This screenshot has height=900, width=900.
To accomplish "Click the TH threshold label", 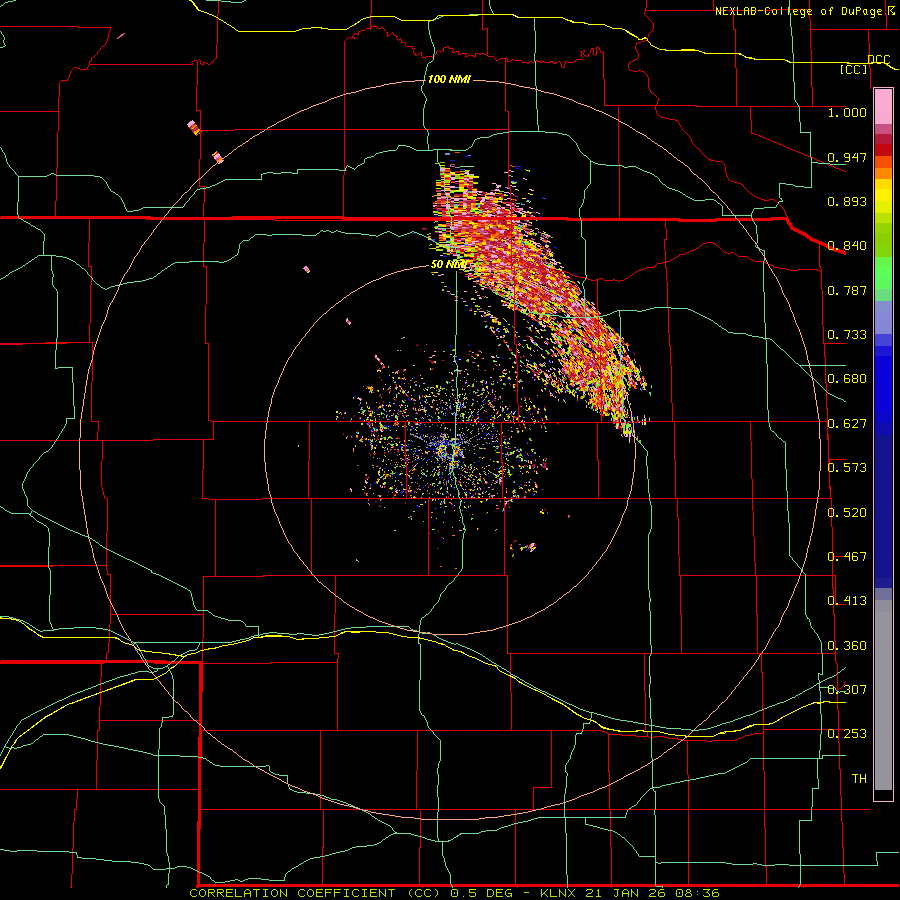I will pos(859,779).
